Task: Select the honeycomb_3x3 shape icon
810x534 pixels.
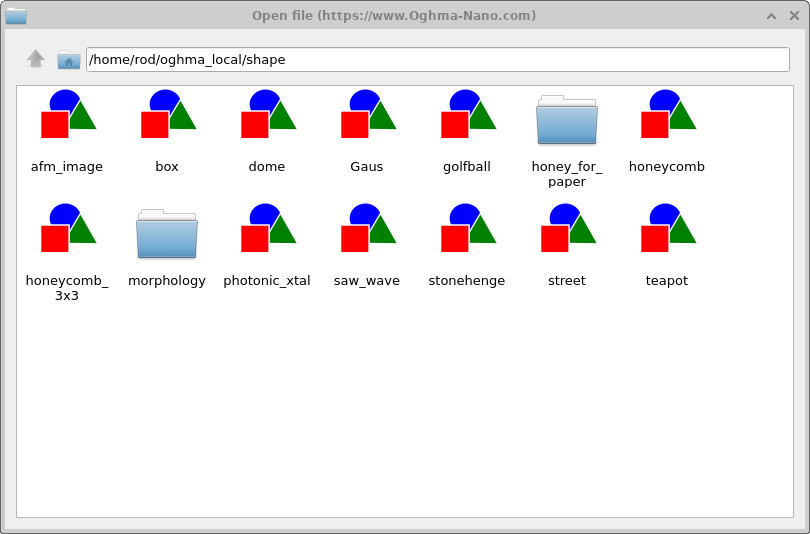Action: 68,228
